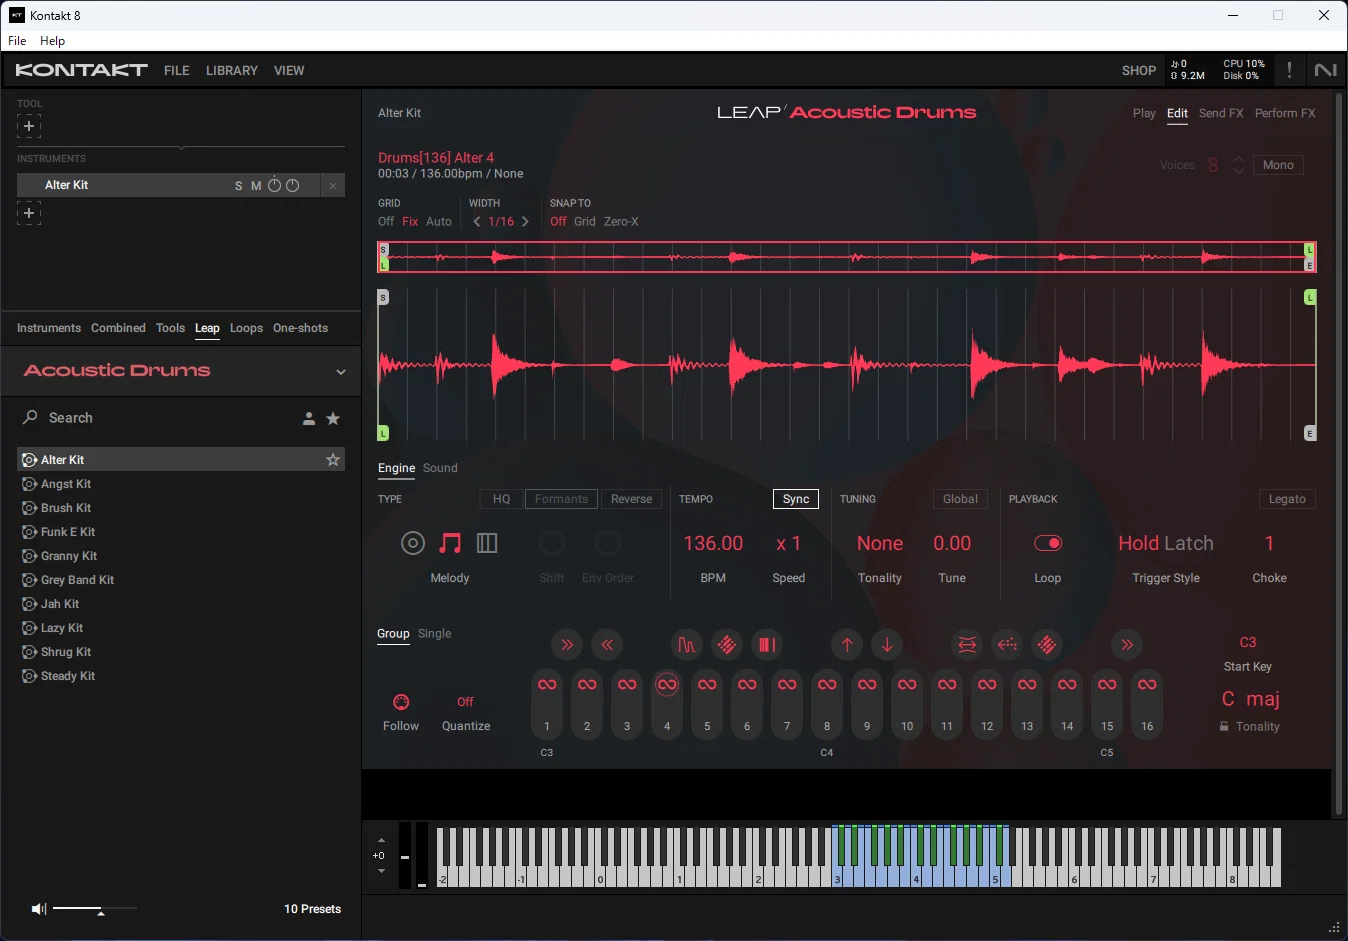The width and height of the screenshot is (1348, 941).
Task: Select the circular target engine type icon
Action: pyautogui.click(x=413, y=543)
